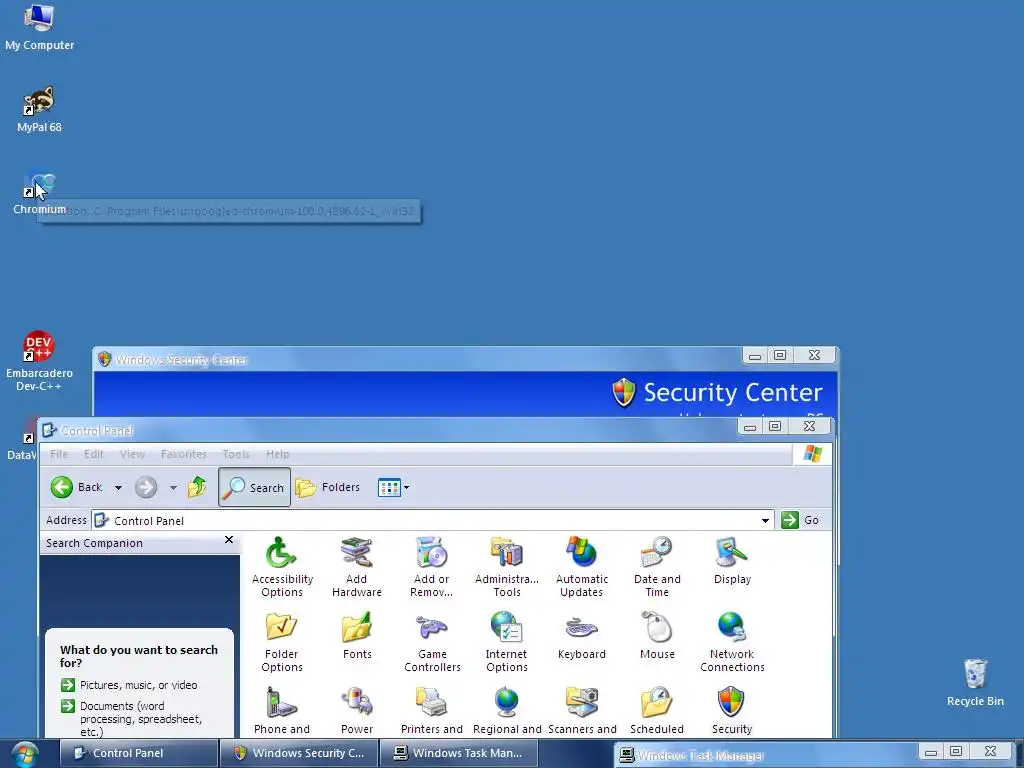Open Date and Time applet

click(657, 566)
